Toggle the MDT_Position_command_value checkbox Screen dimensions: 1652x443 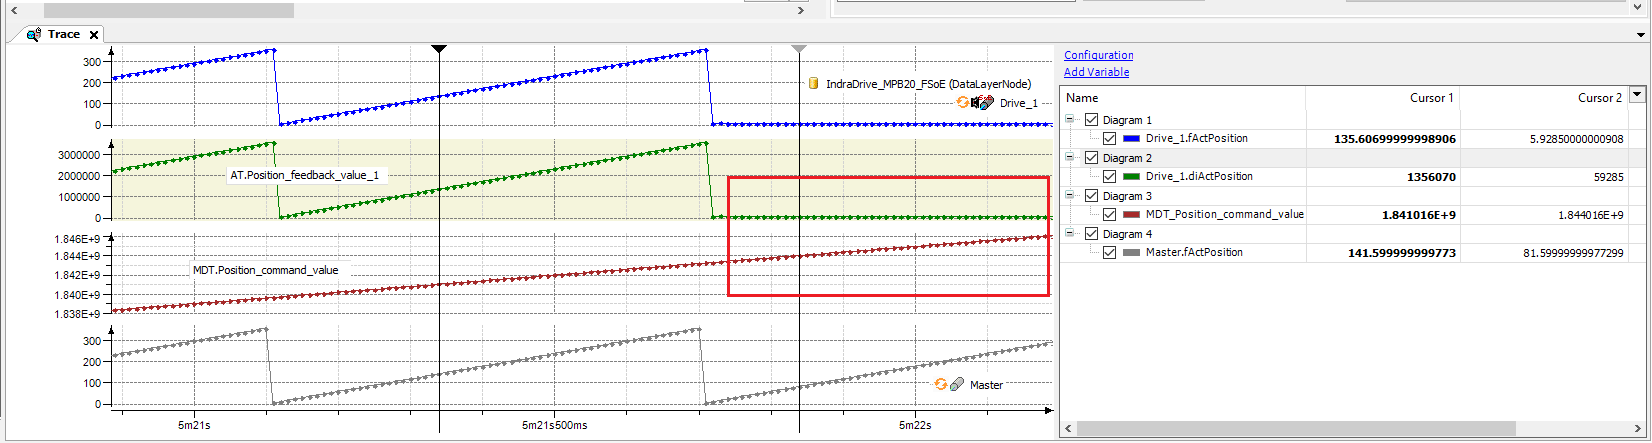(1109, 215)
